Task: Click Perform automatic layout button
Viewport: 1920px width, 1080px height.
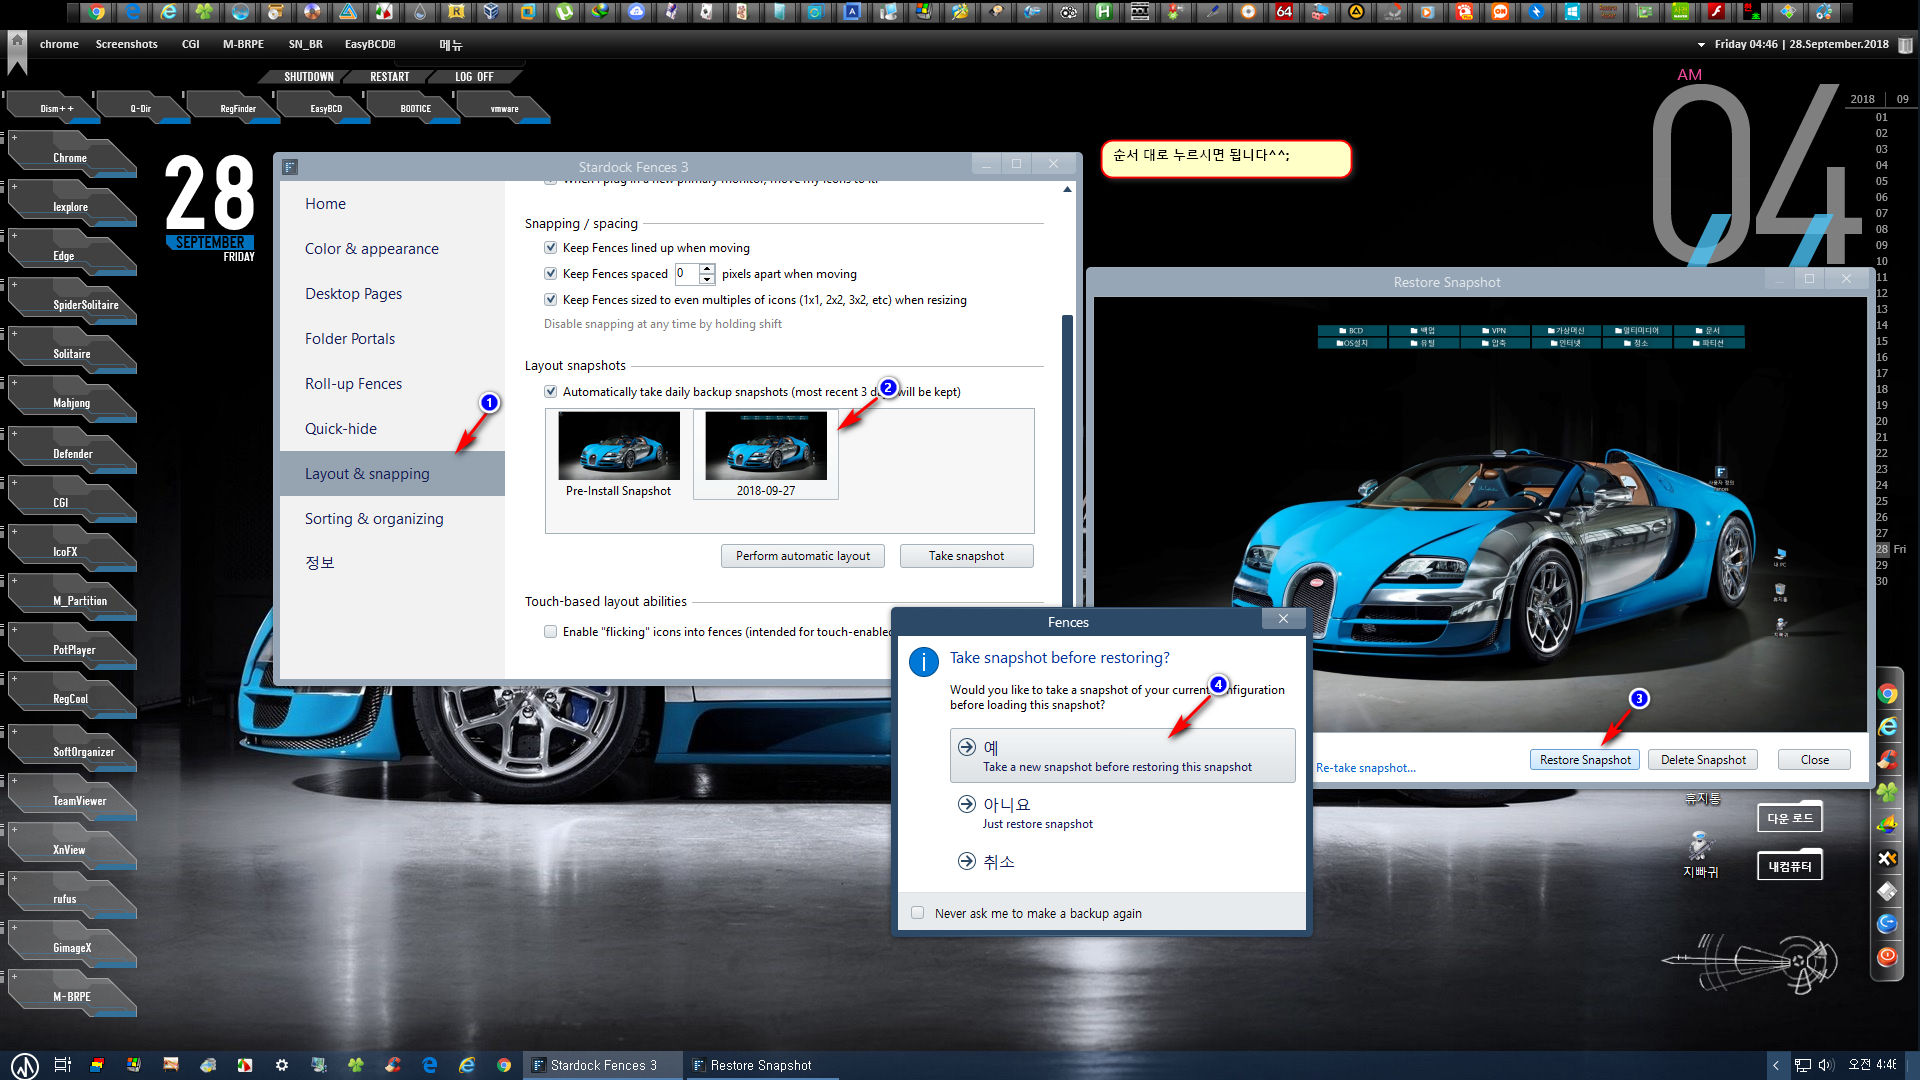Action: click(802, 556)
